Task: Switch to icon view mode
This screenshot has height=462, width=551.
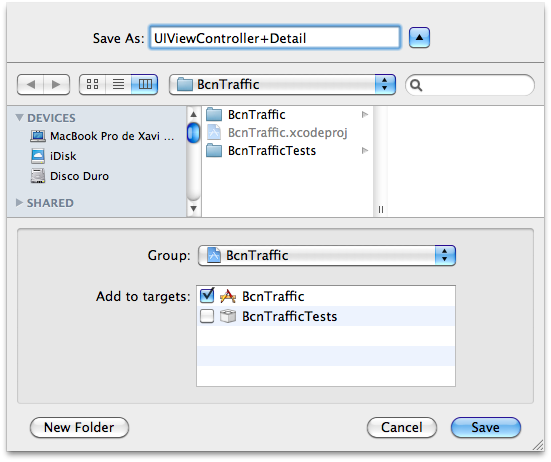Action: [92, 84]
